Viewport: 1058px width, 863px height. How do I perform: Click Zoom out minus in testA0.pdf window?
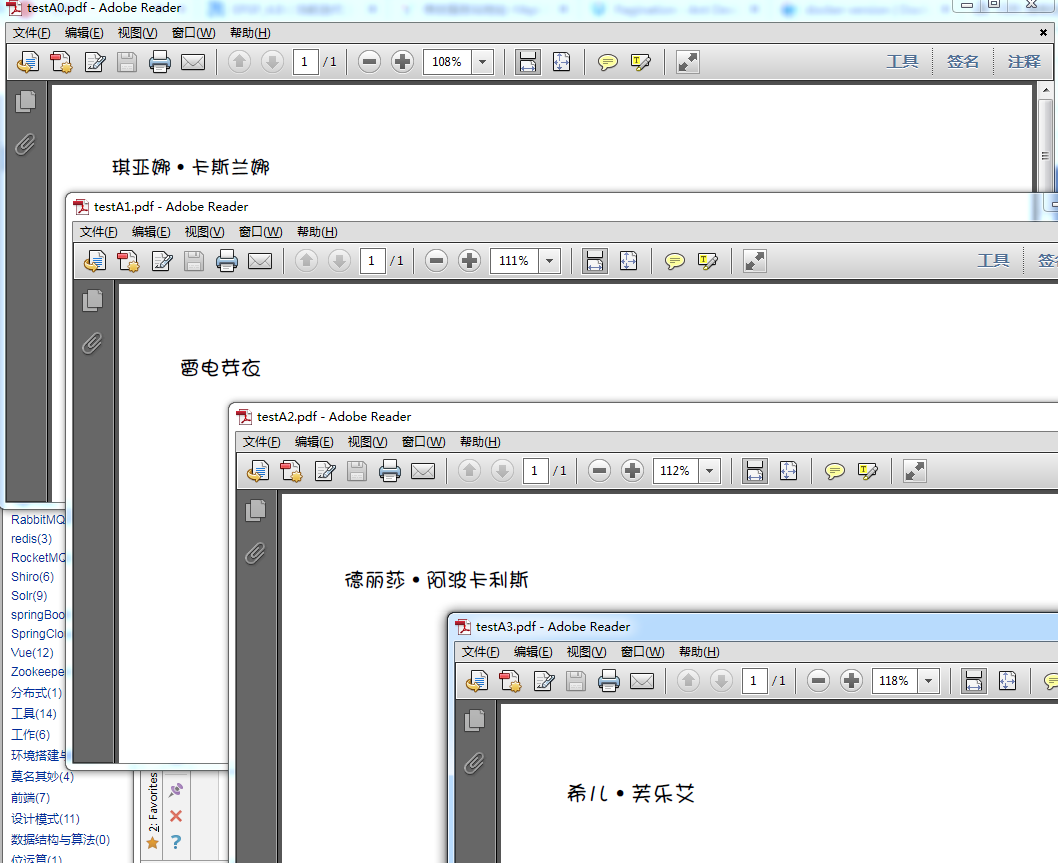point(369,62)
